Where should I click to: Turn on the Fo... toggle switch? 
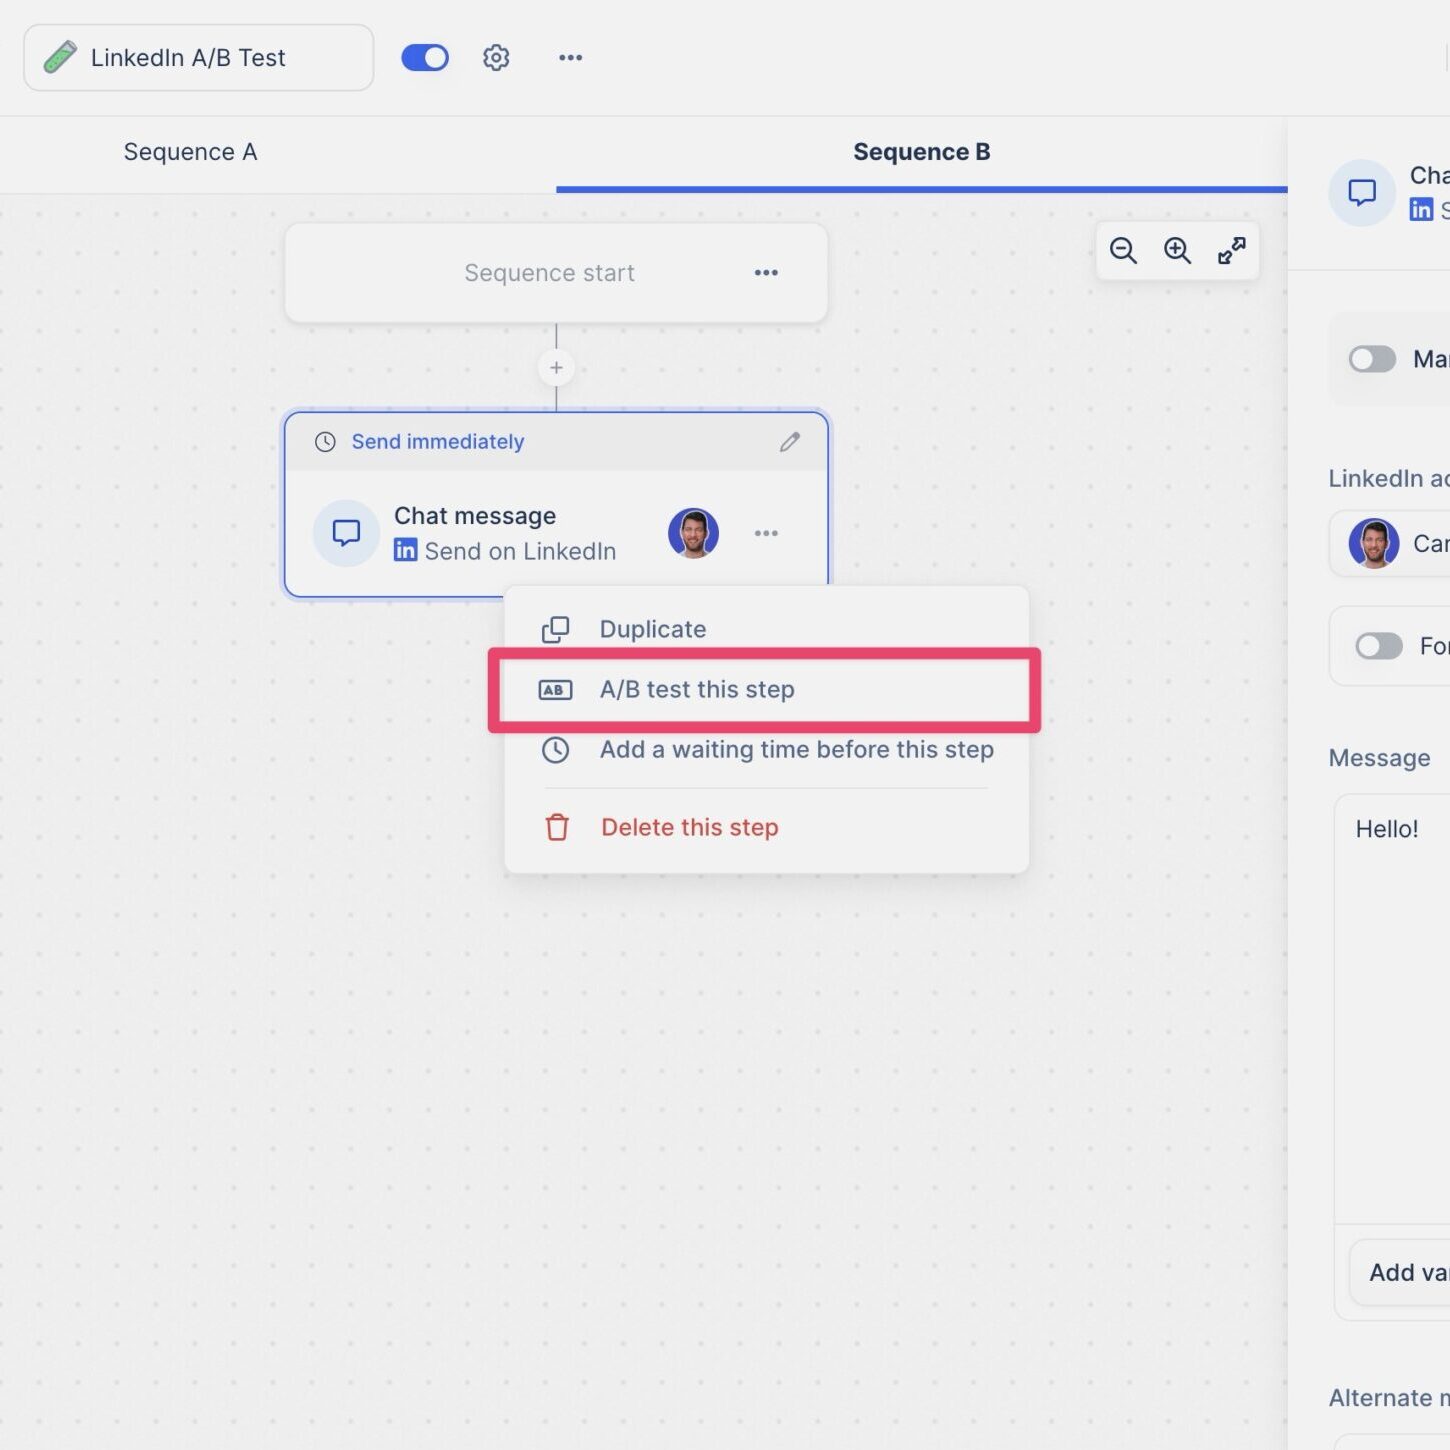1378,646
